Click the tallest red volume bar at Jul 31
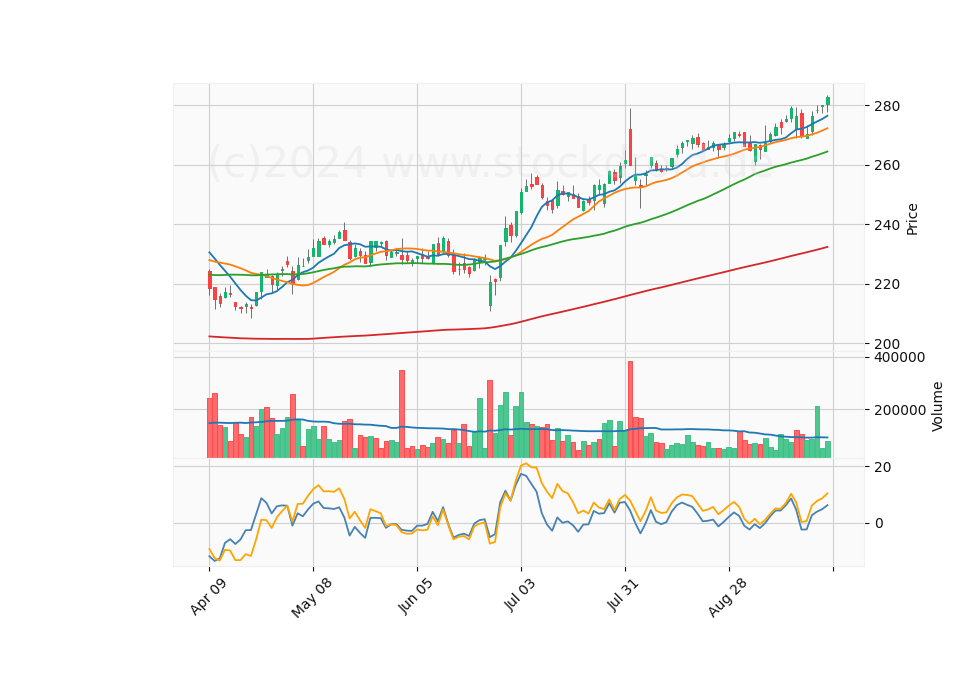The width and height of the screenshot is (960, 690). click(x=630, y=409)
